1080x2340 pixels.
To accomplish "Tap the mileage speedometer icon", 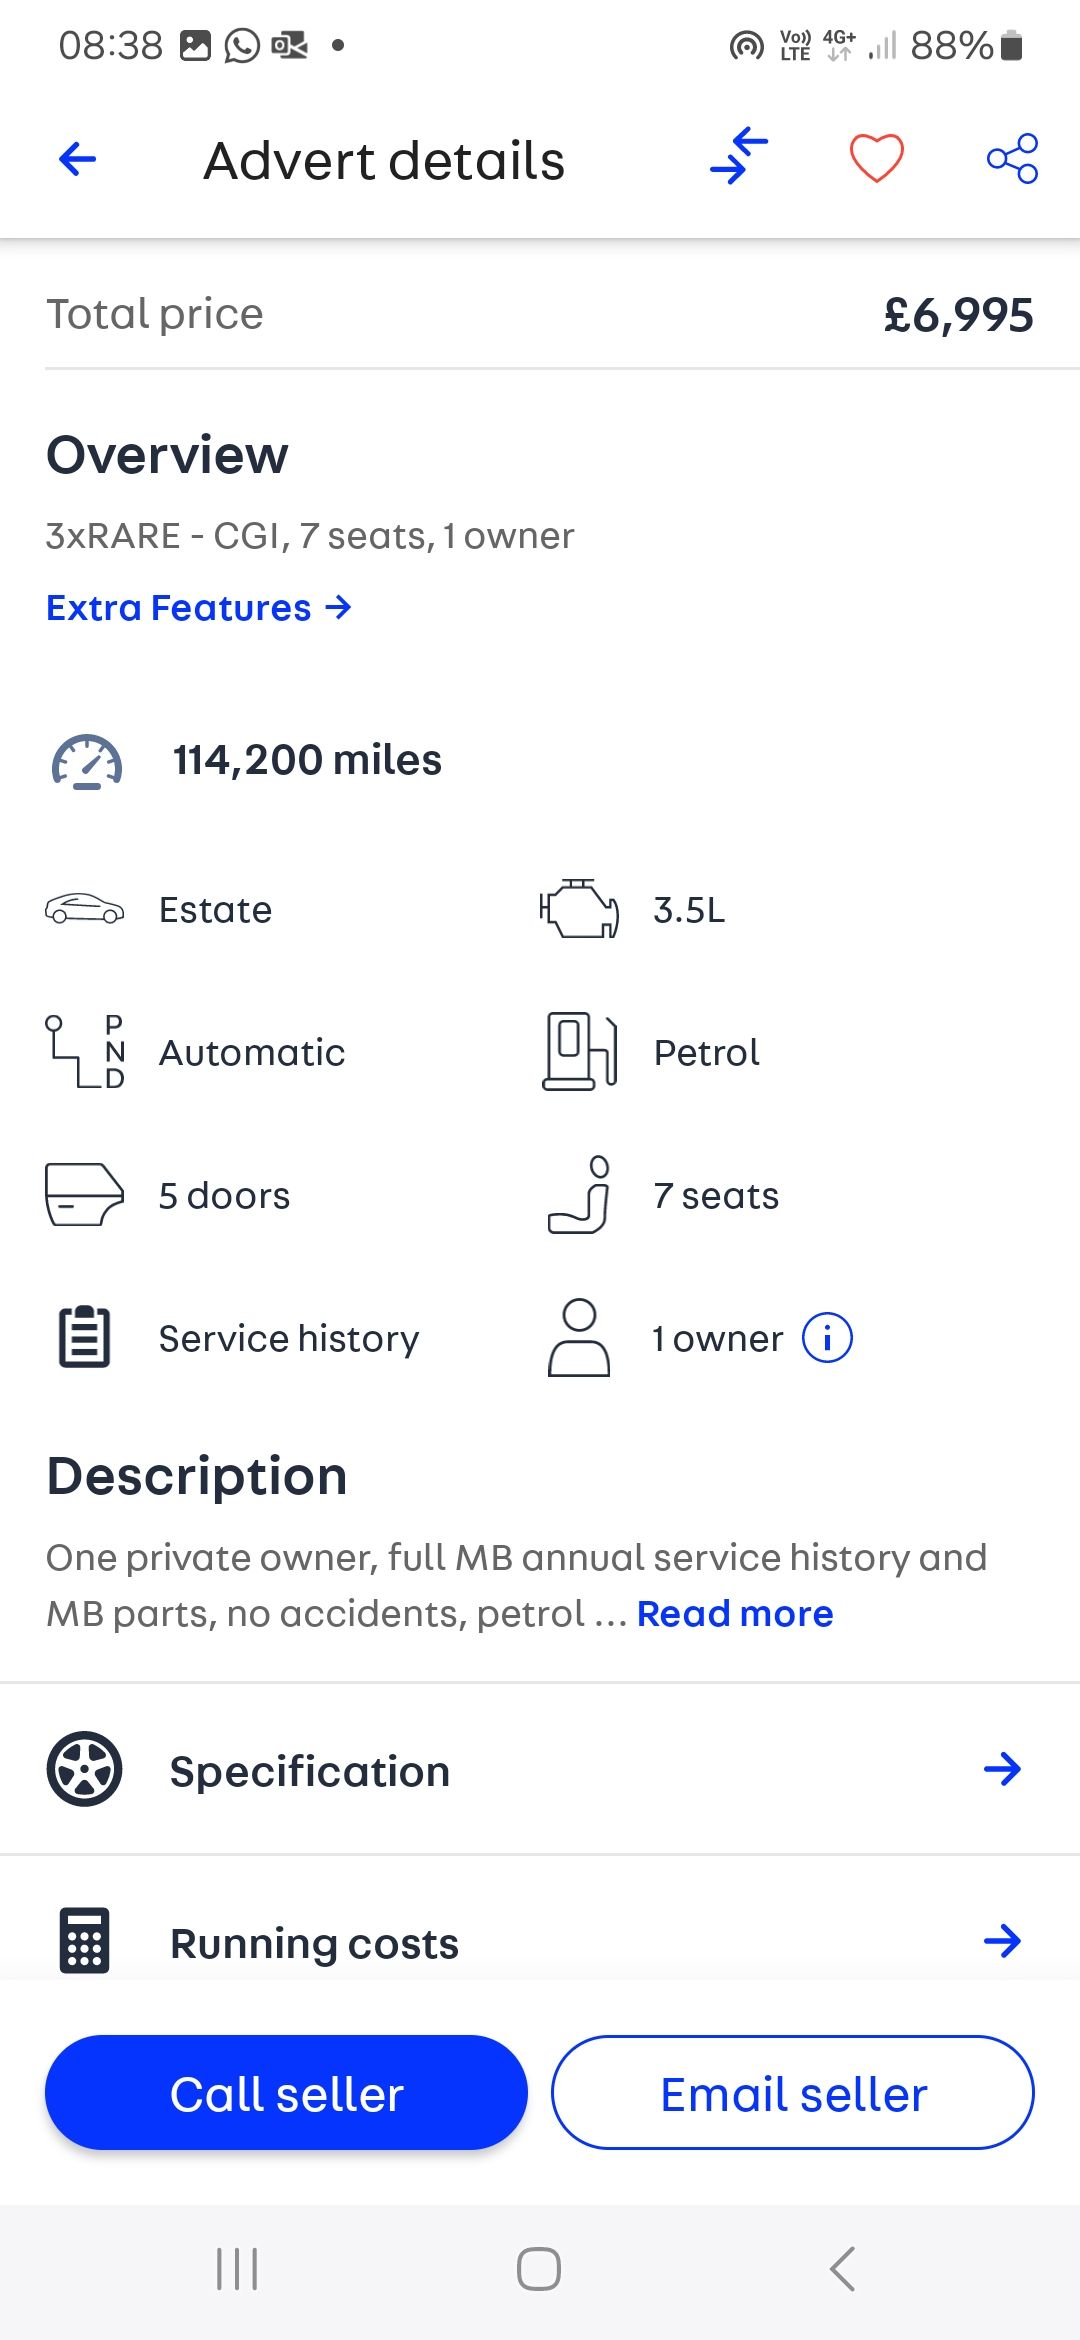I will pyautogui.click(x=87, y=761).
